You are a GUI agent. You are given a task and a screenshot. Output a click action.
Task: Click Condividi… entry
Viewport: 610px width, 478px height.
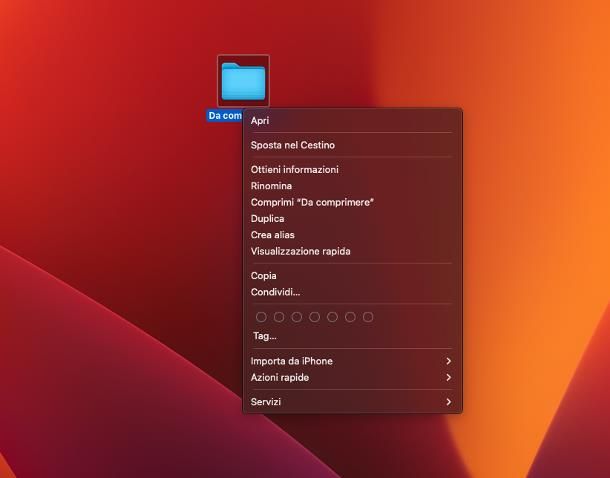pos(352,292)
